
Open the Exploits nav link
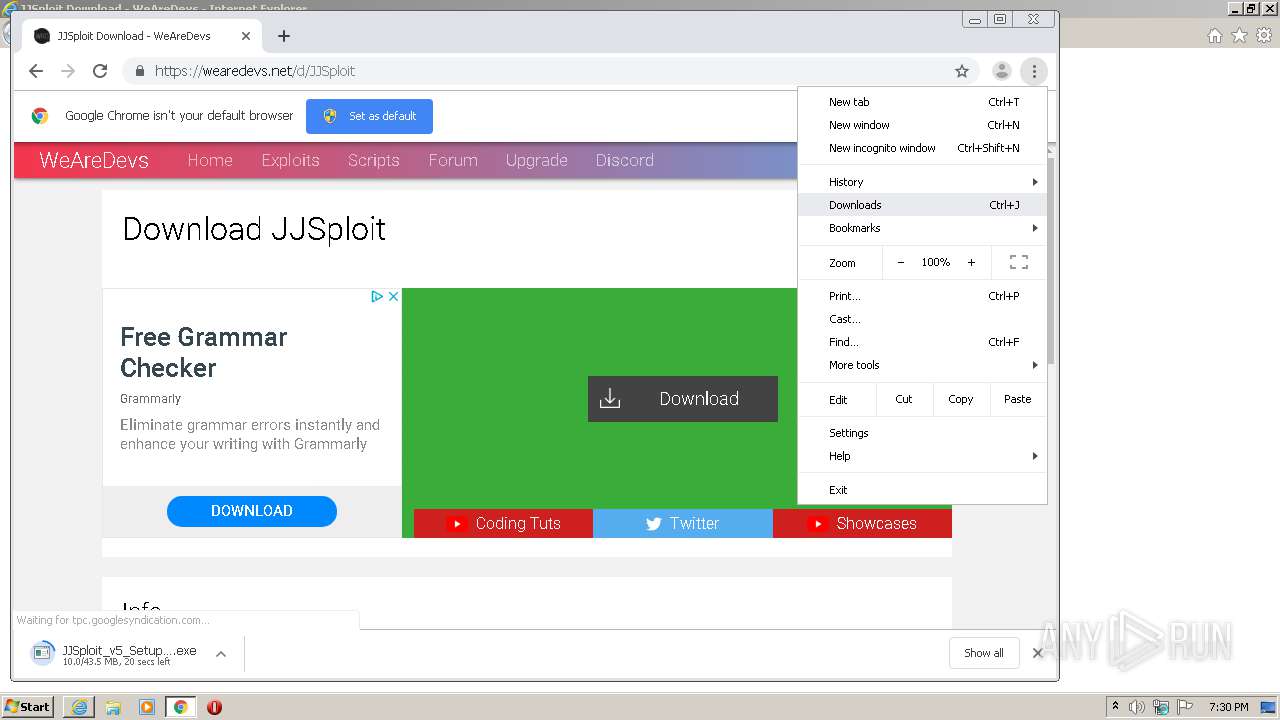pyautogui.click(x=290, y=160)
